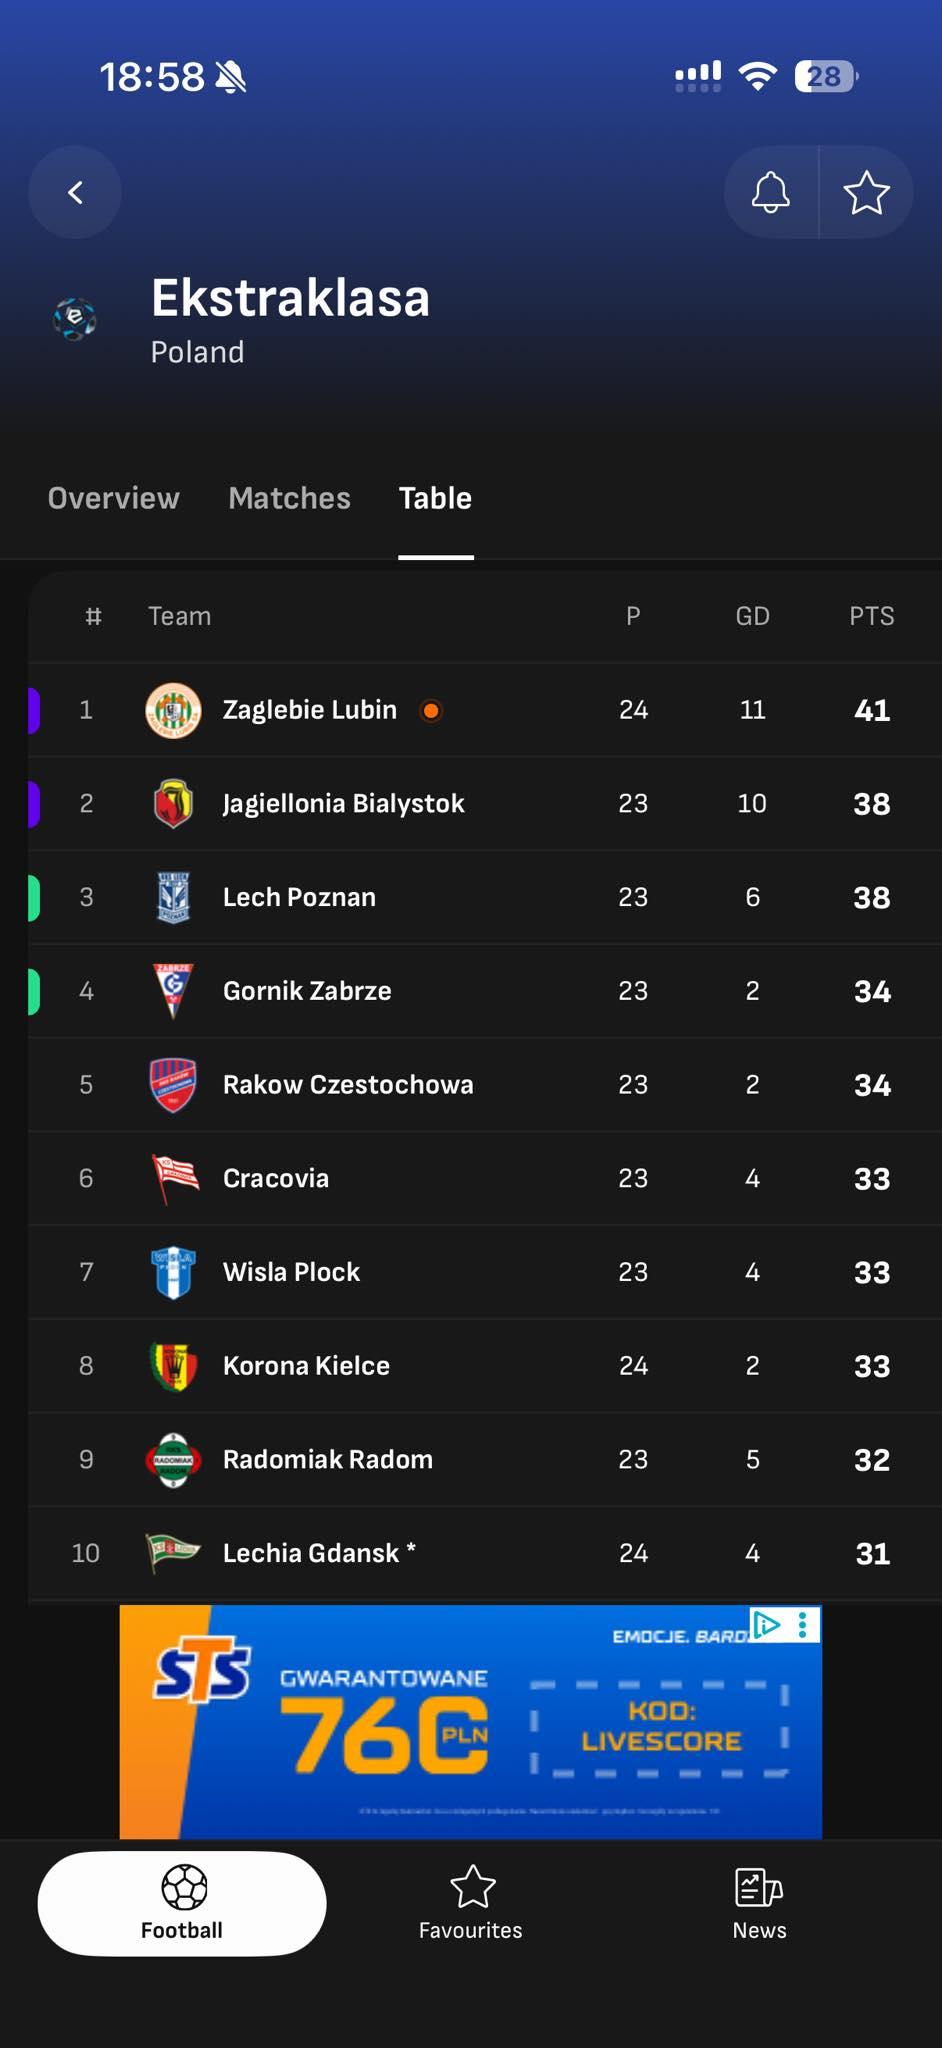Open the STS Livescore ad banner
The height and width of the screenshot is (2048, 942).
point(470,1722)
